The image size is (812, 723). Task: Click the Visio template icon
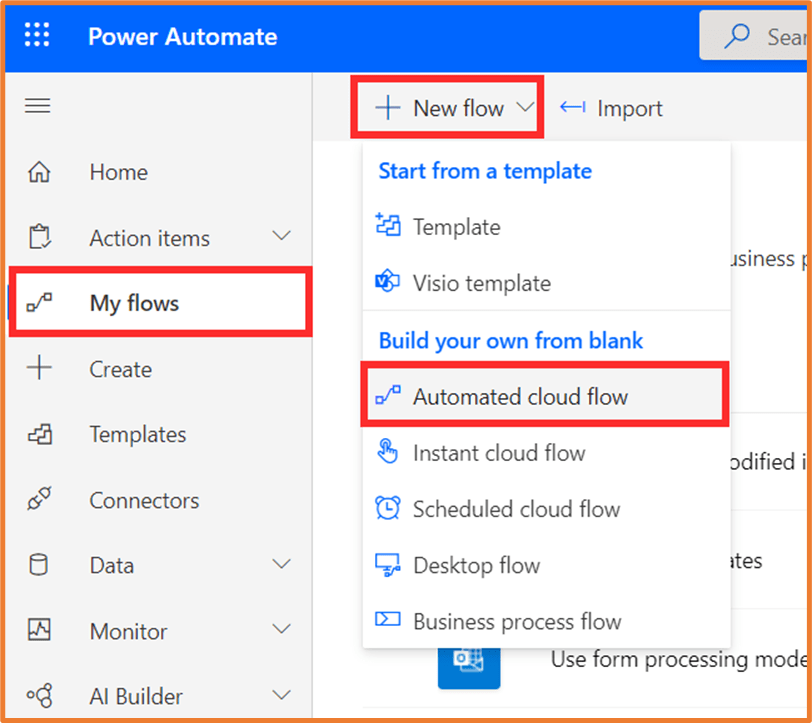coord(387,283)
